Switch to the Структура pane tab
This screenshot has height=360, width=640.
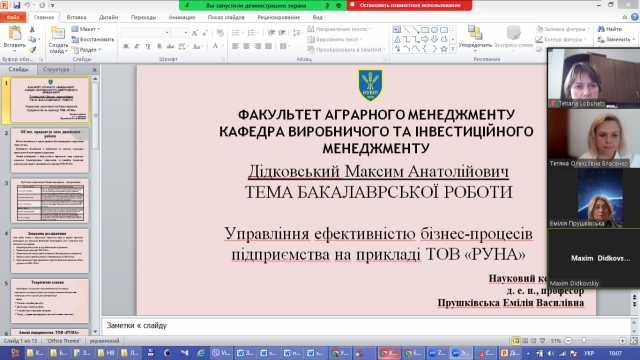point(56,69)
